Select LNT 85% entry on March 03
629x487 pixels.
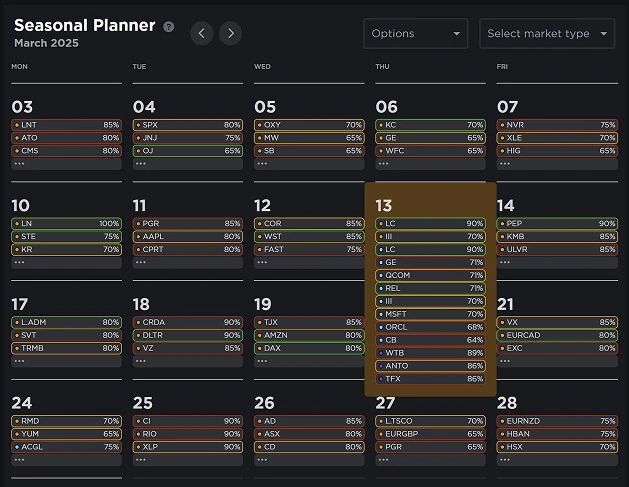point(66,125)
